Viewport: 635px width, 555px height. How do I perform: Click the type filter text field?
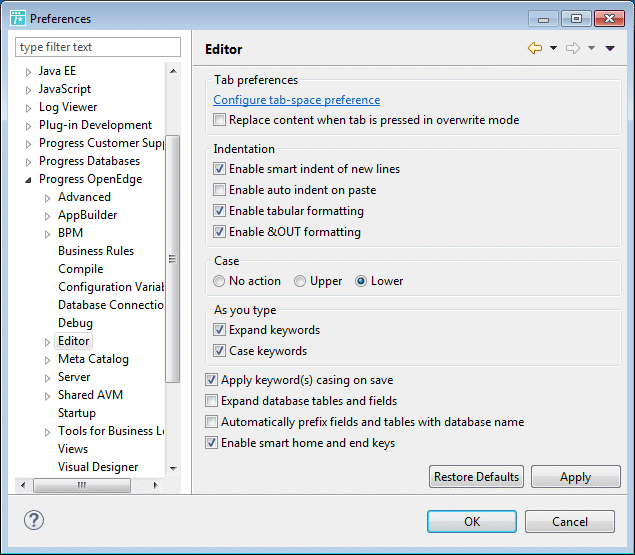click(98, 47)
